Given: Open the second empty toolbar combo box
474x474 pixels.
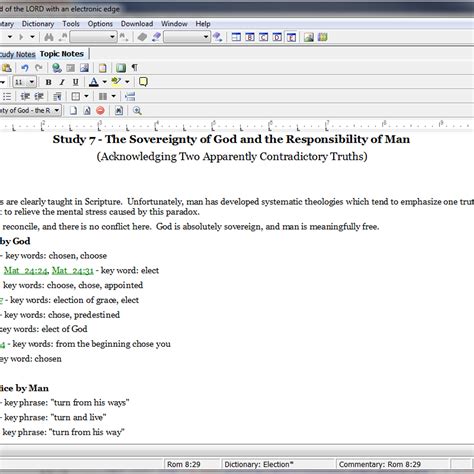Looking at the screenshot, I should pos(187,37).
